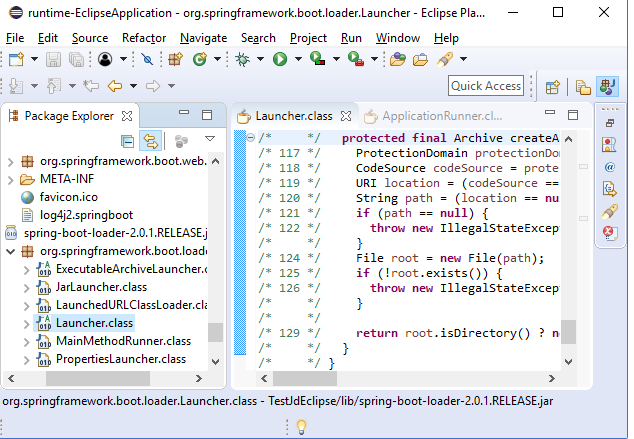Open the Navigate menu

coord(203,38)
